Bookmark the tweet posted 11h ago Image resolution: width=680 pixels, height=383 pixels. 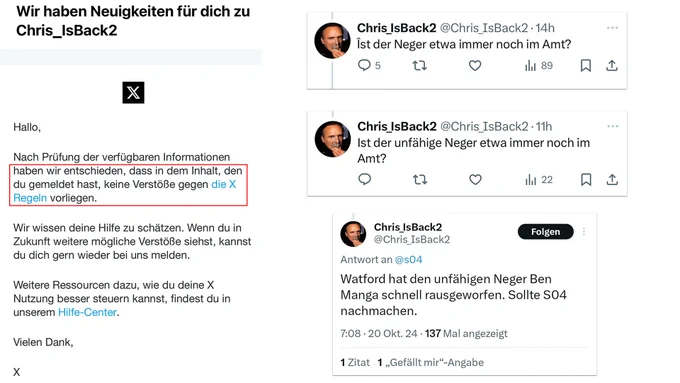tap(586, 179)
